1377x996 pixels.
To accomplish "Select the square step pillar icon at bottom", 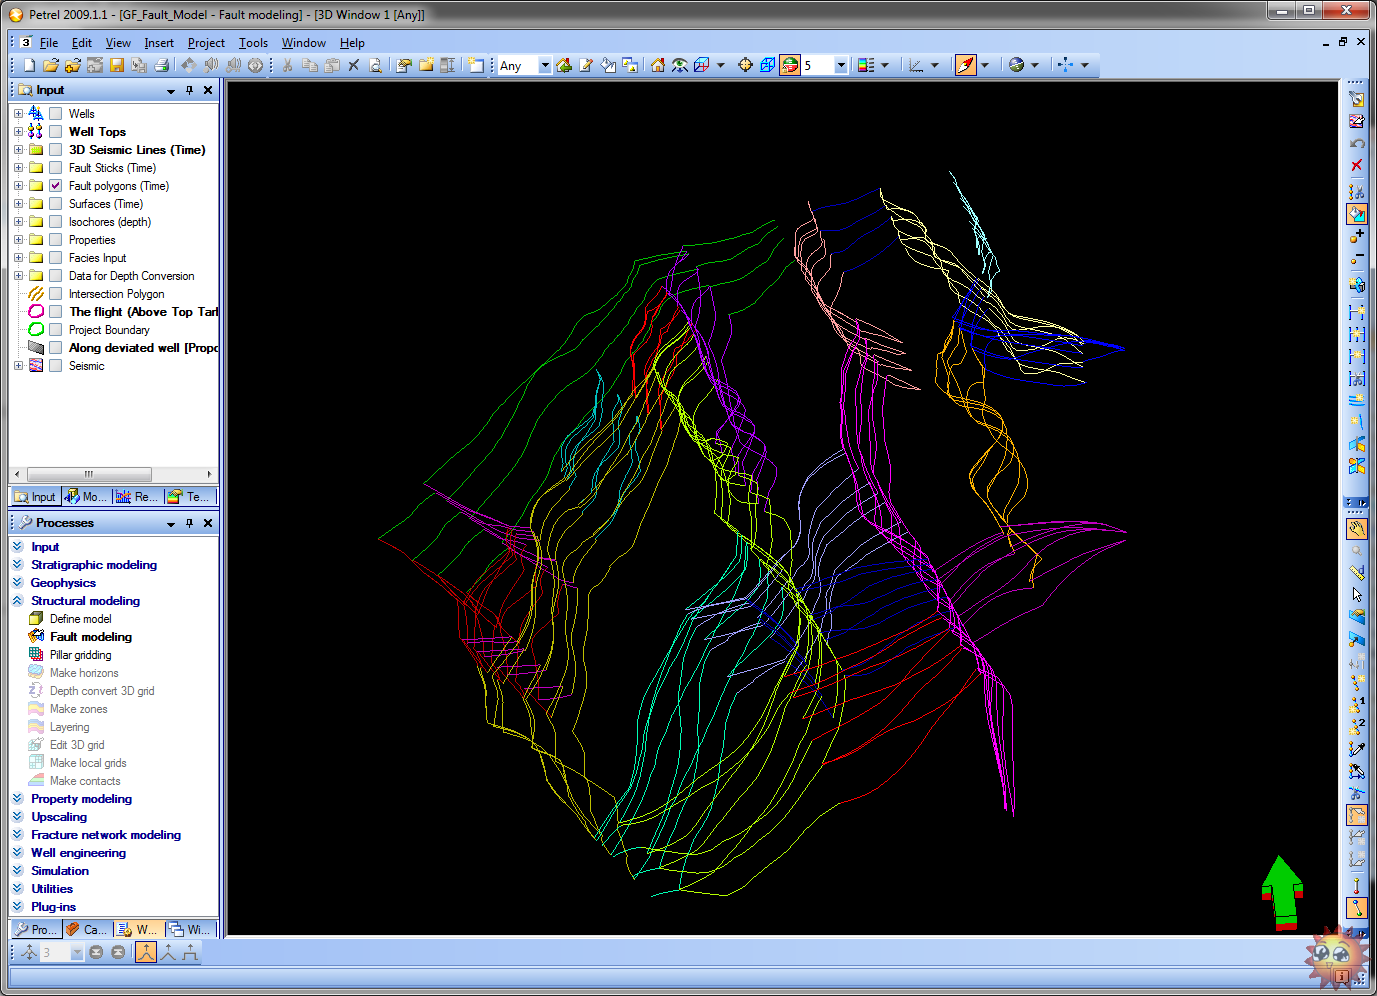I will pos(190,952).
